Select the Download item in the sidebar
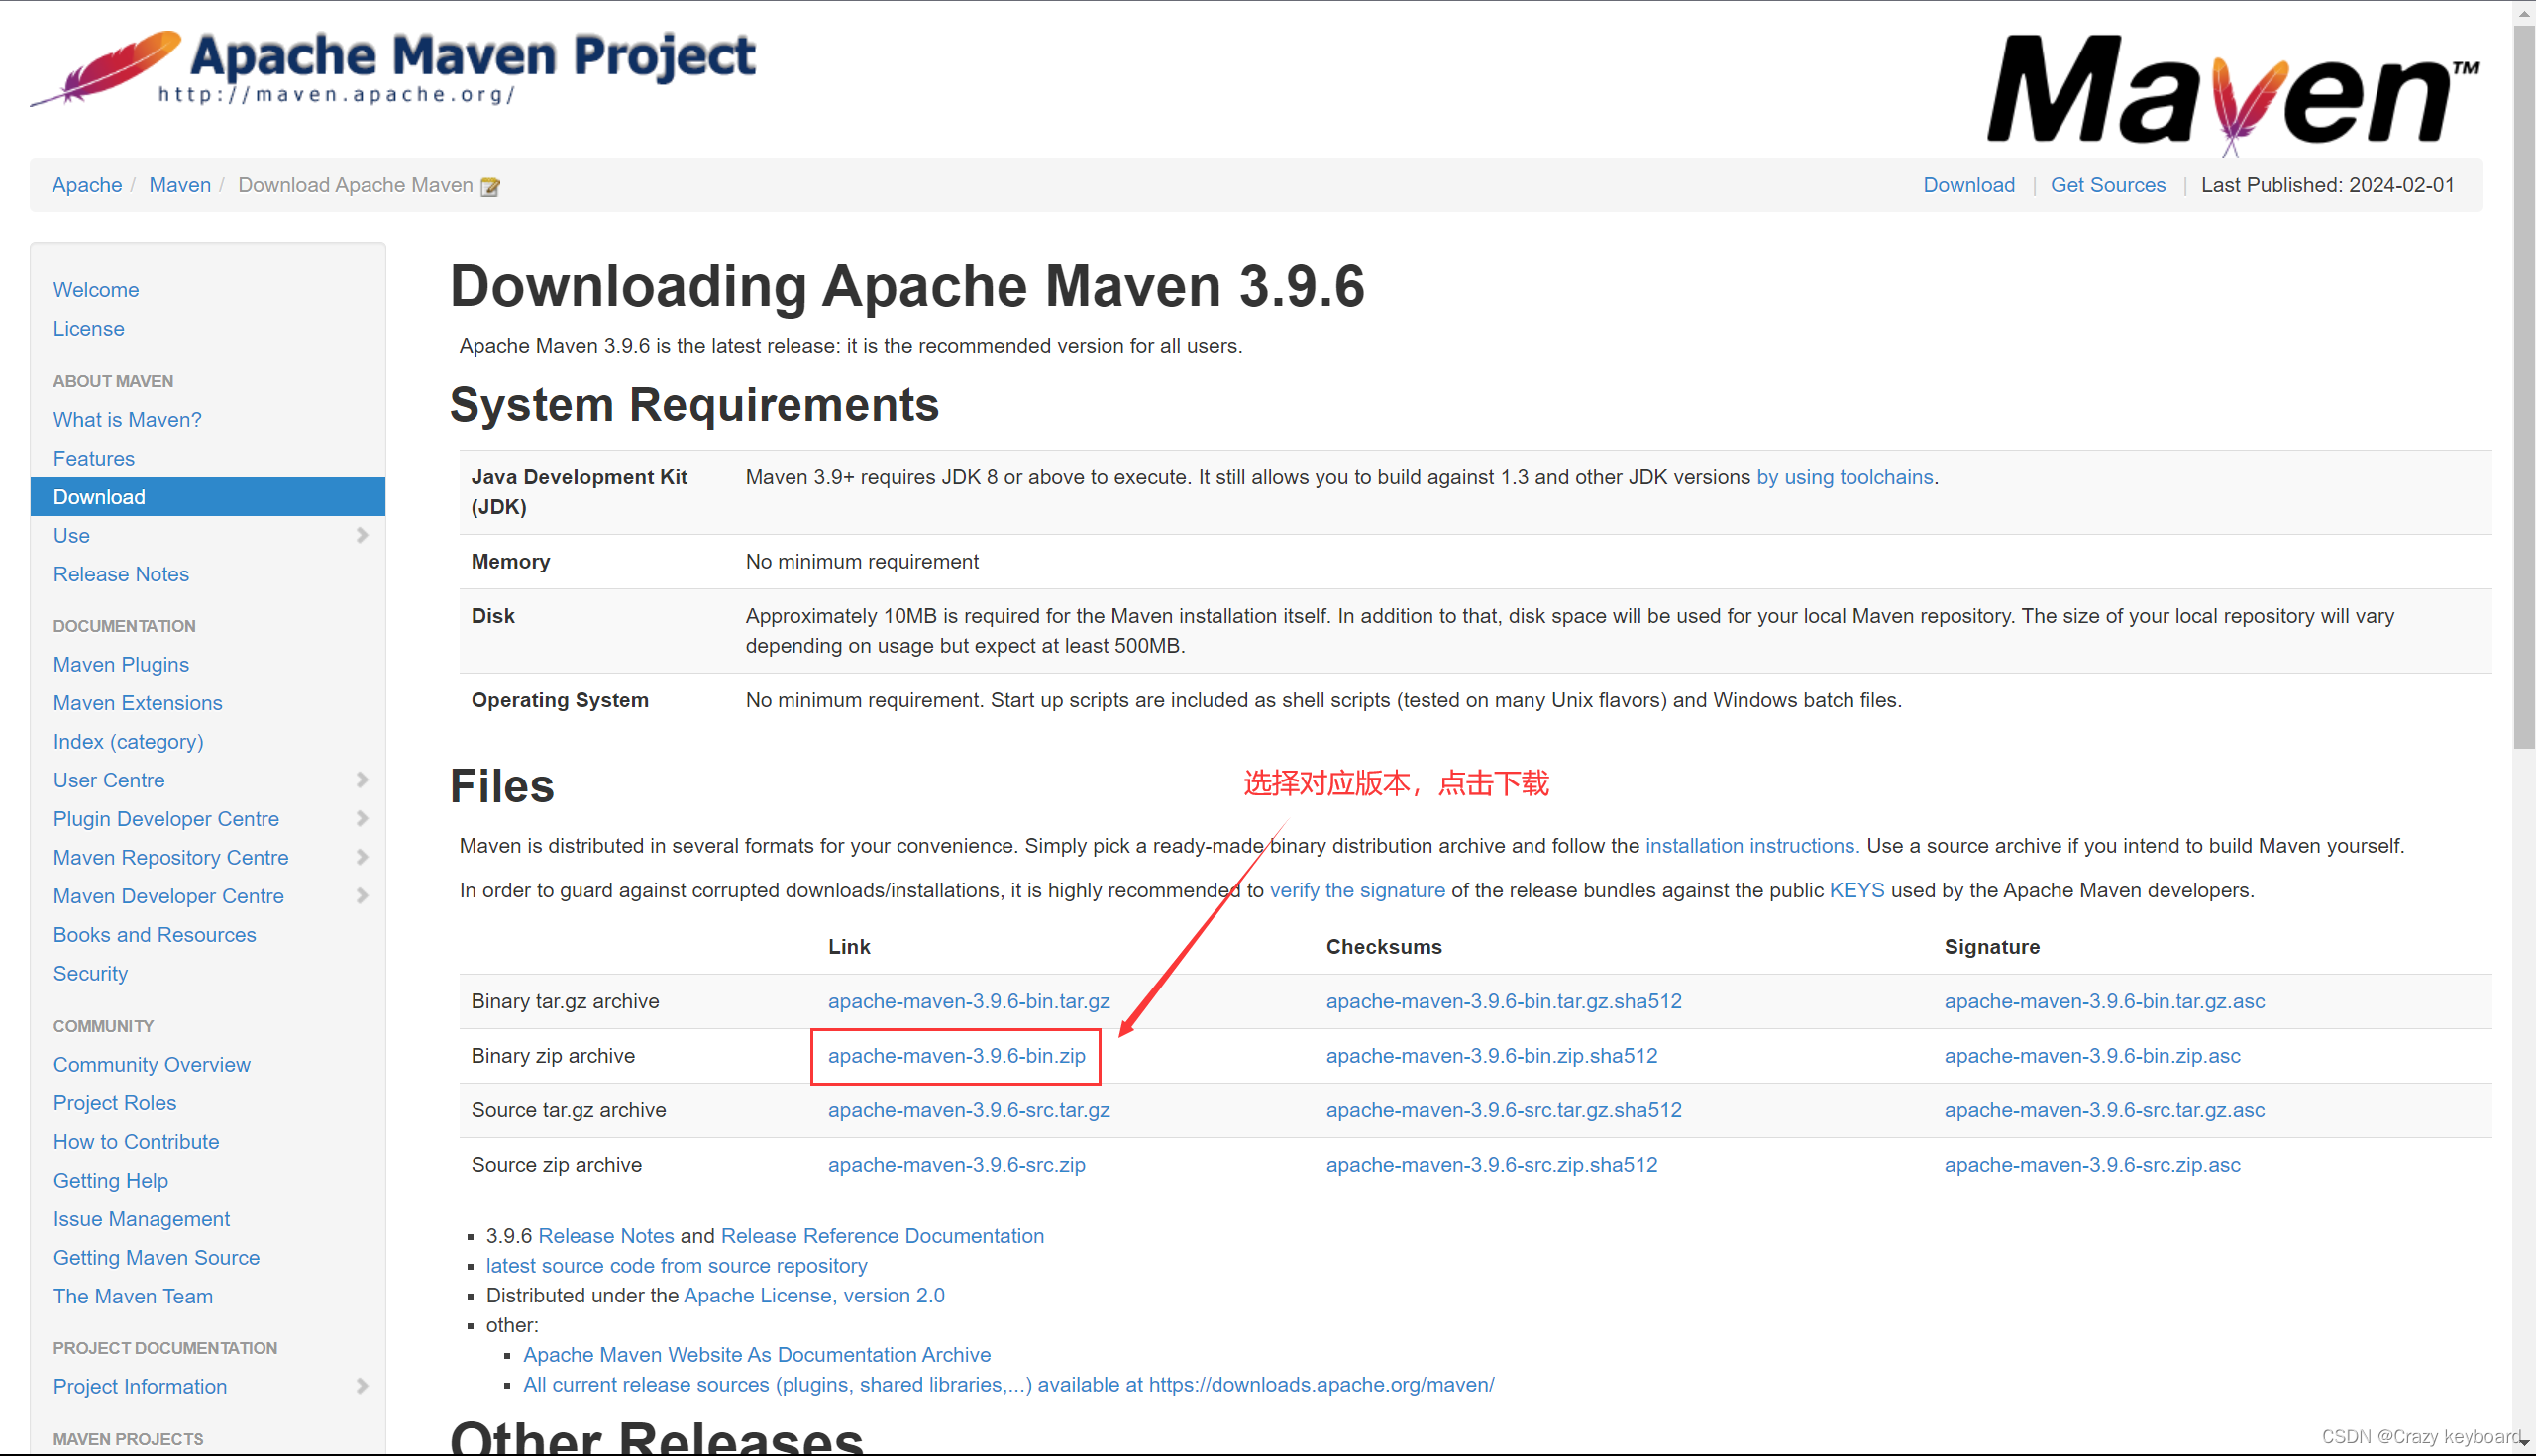Screen dimensions: 2536x1456 coord(99,497)
